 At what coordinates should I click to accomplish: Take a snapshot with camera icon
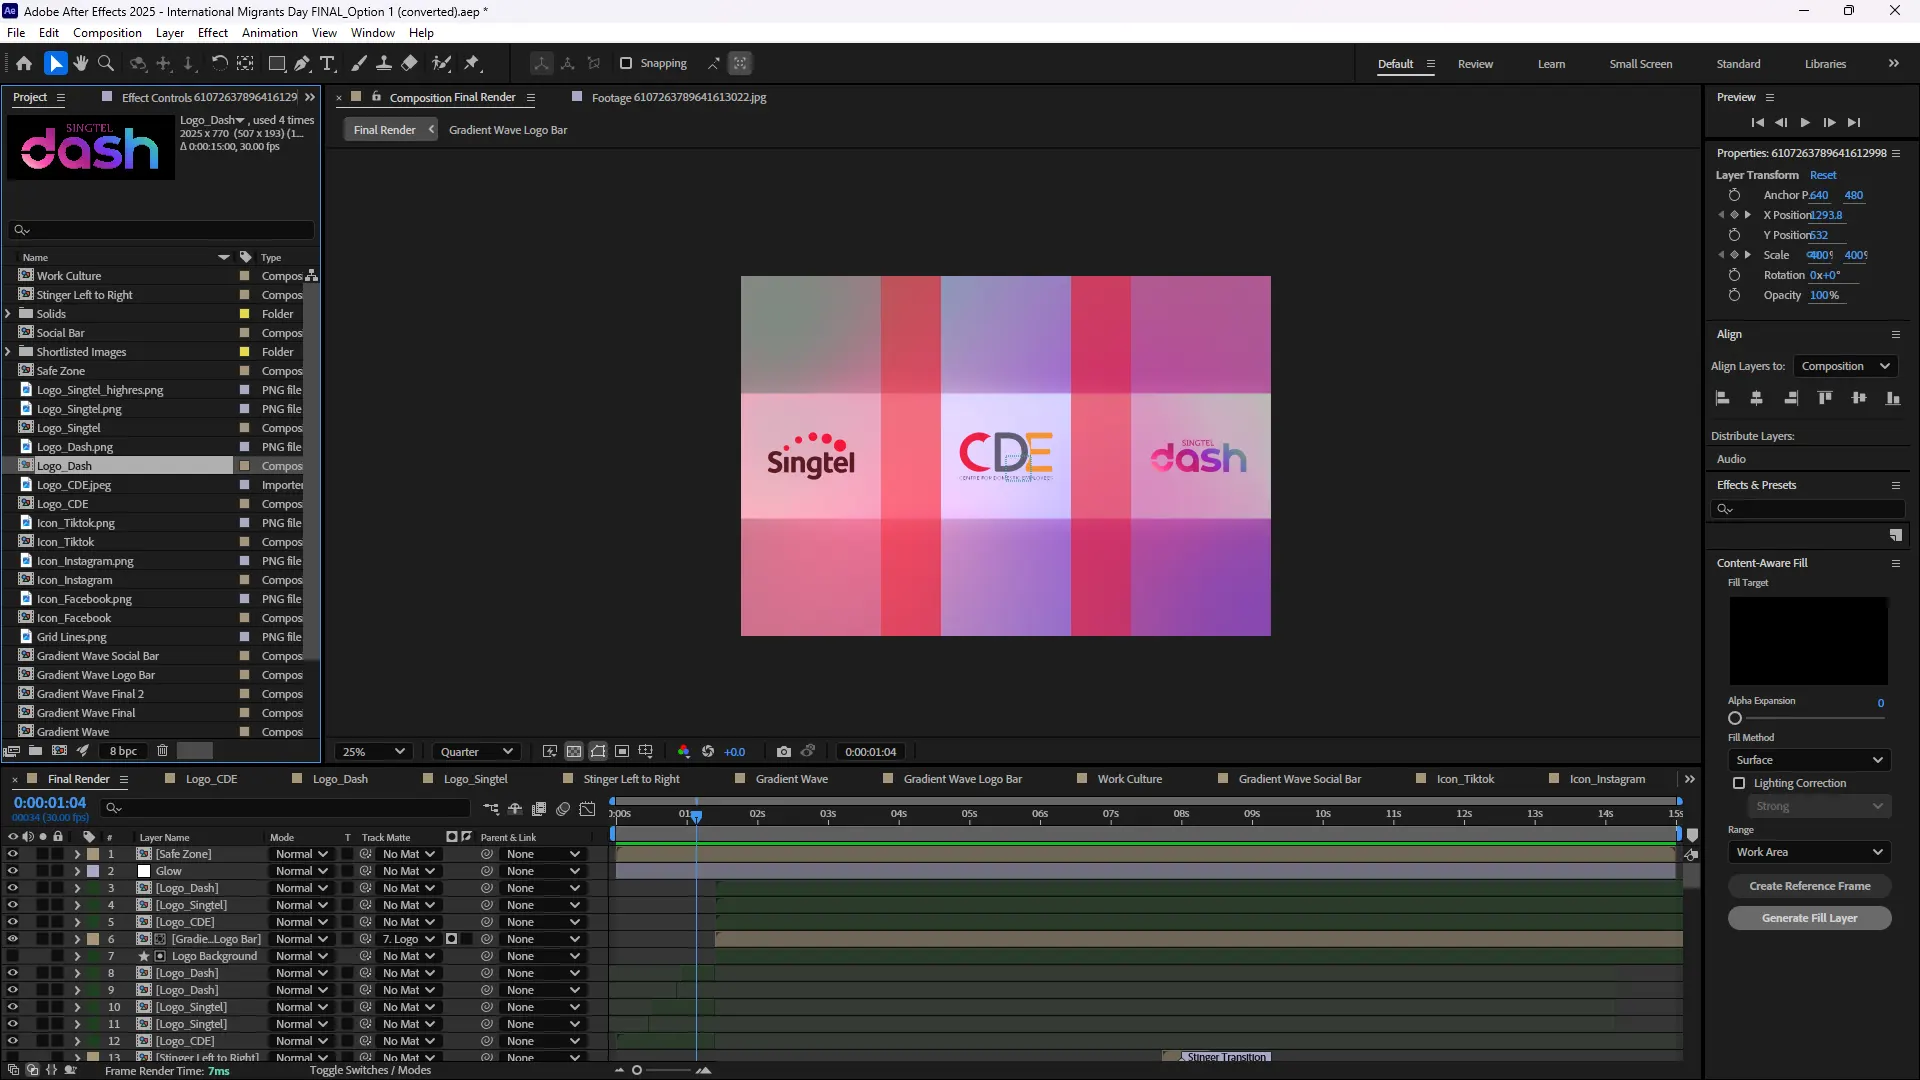click(784, 752)
